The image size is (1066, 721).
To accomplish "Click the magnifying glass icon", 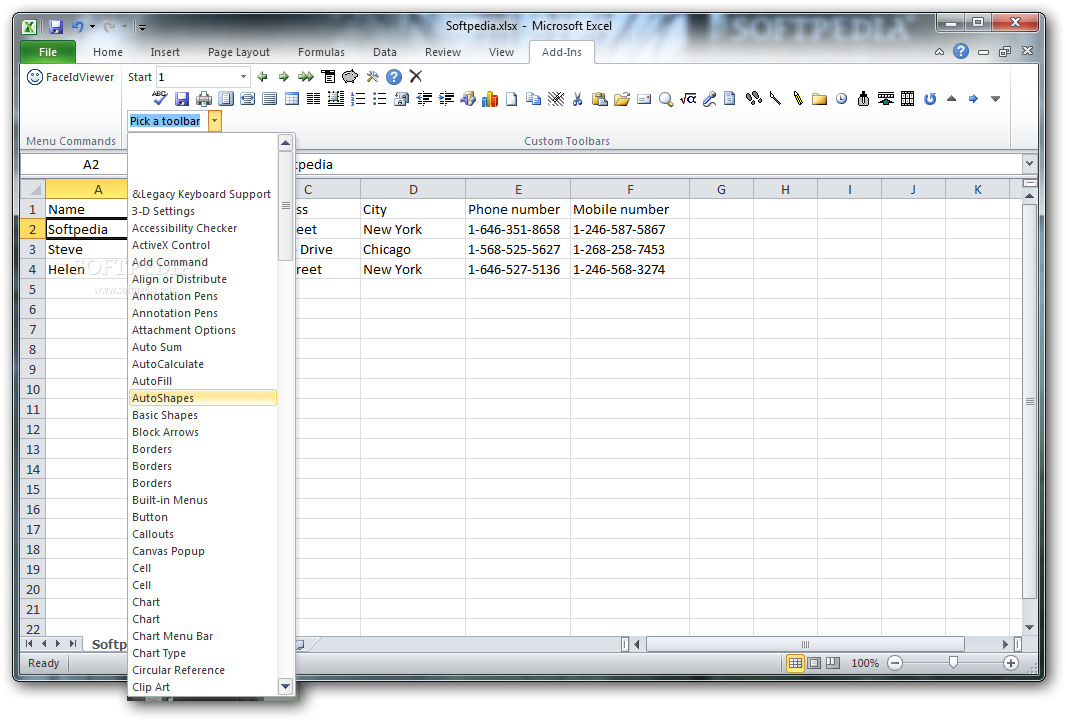I will point(666,99).
